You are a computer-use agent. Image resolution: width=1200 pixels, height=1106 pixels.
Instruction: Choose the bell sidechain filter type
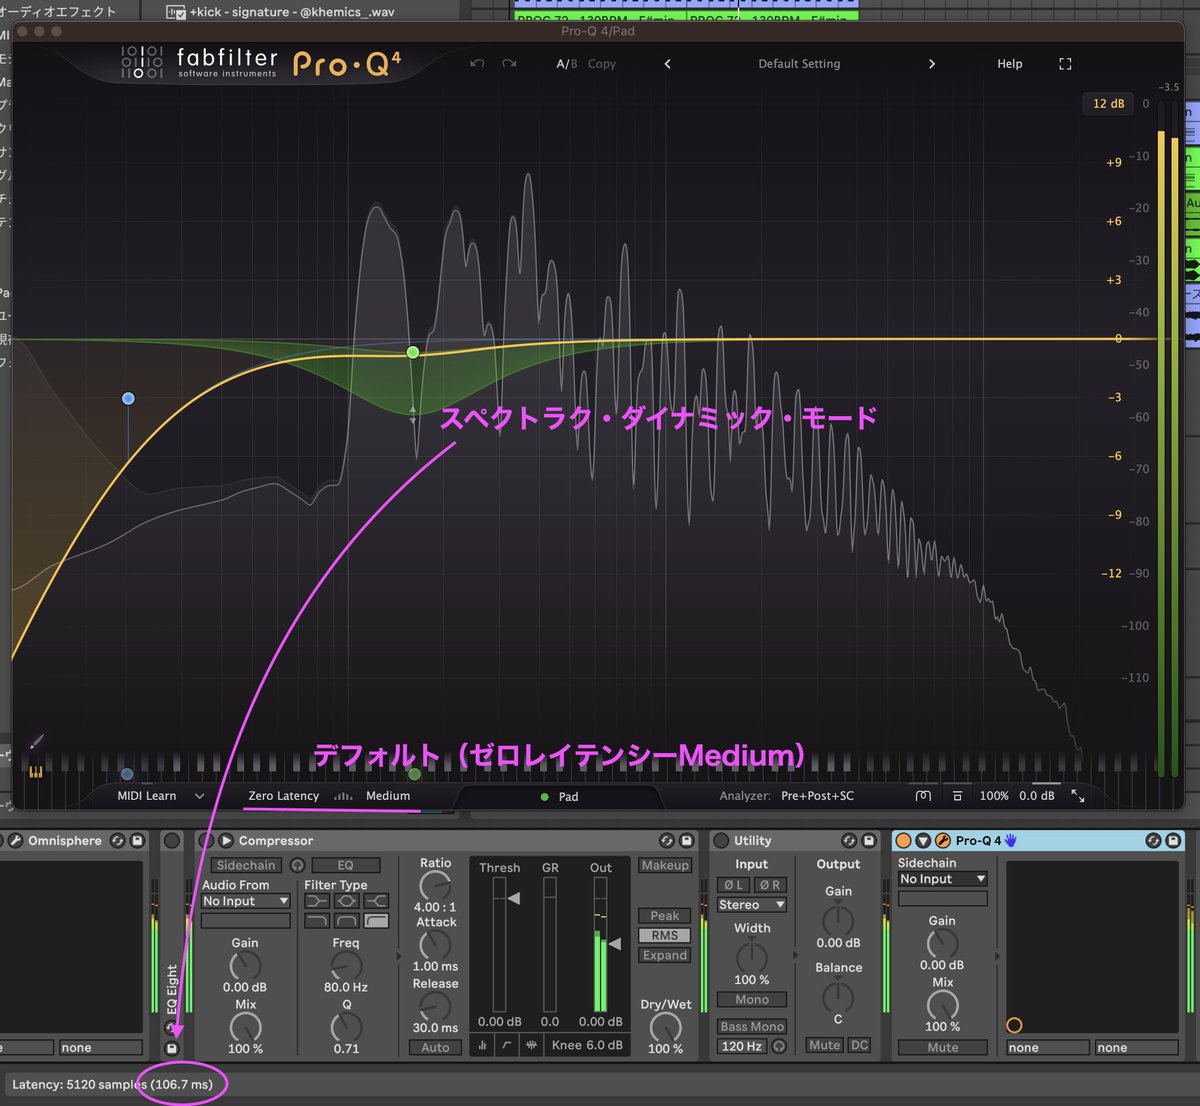[347, 902]
